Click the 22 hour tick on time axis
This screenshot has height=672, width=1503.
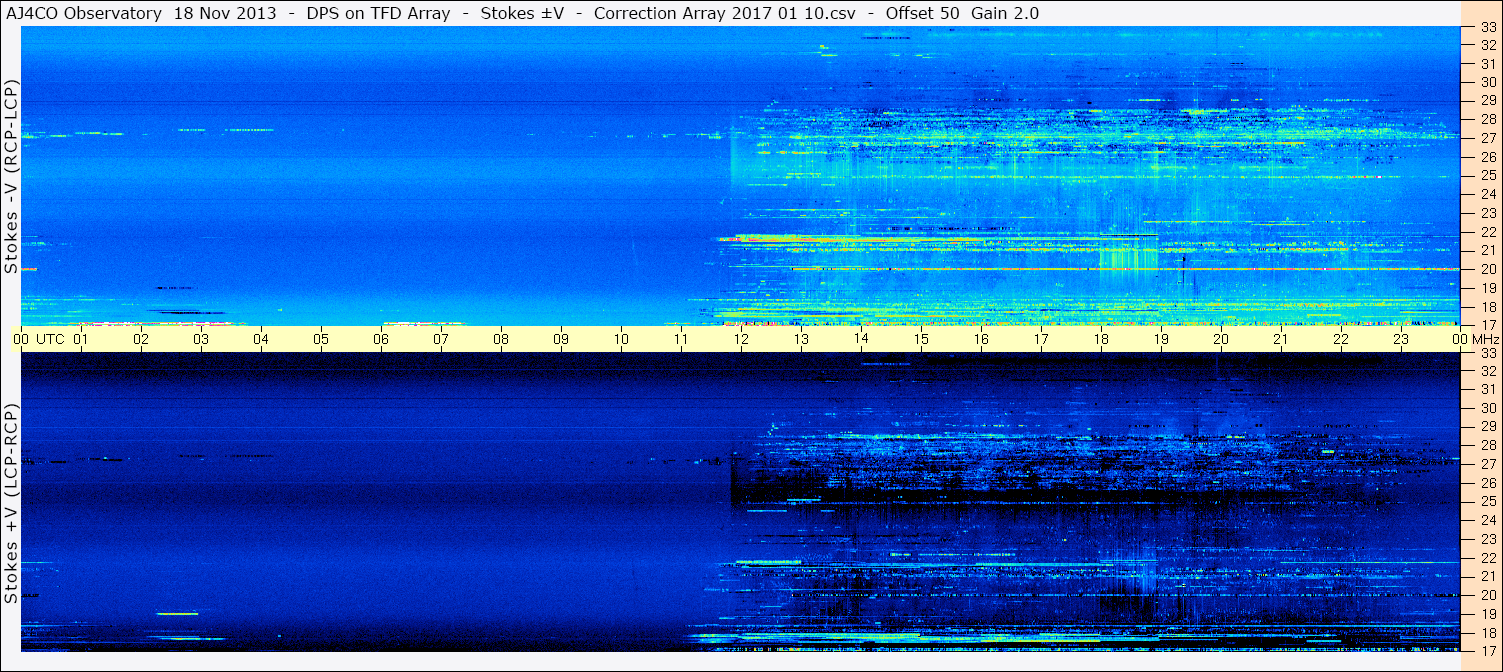1341,339
